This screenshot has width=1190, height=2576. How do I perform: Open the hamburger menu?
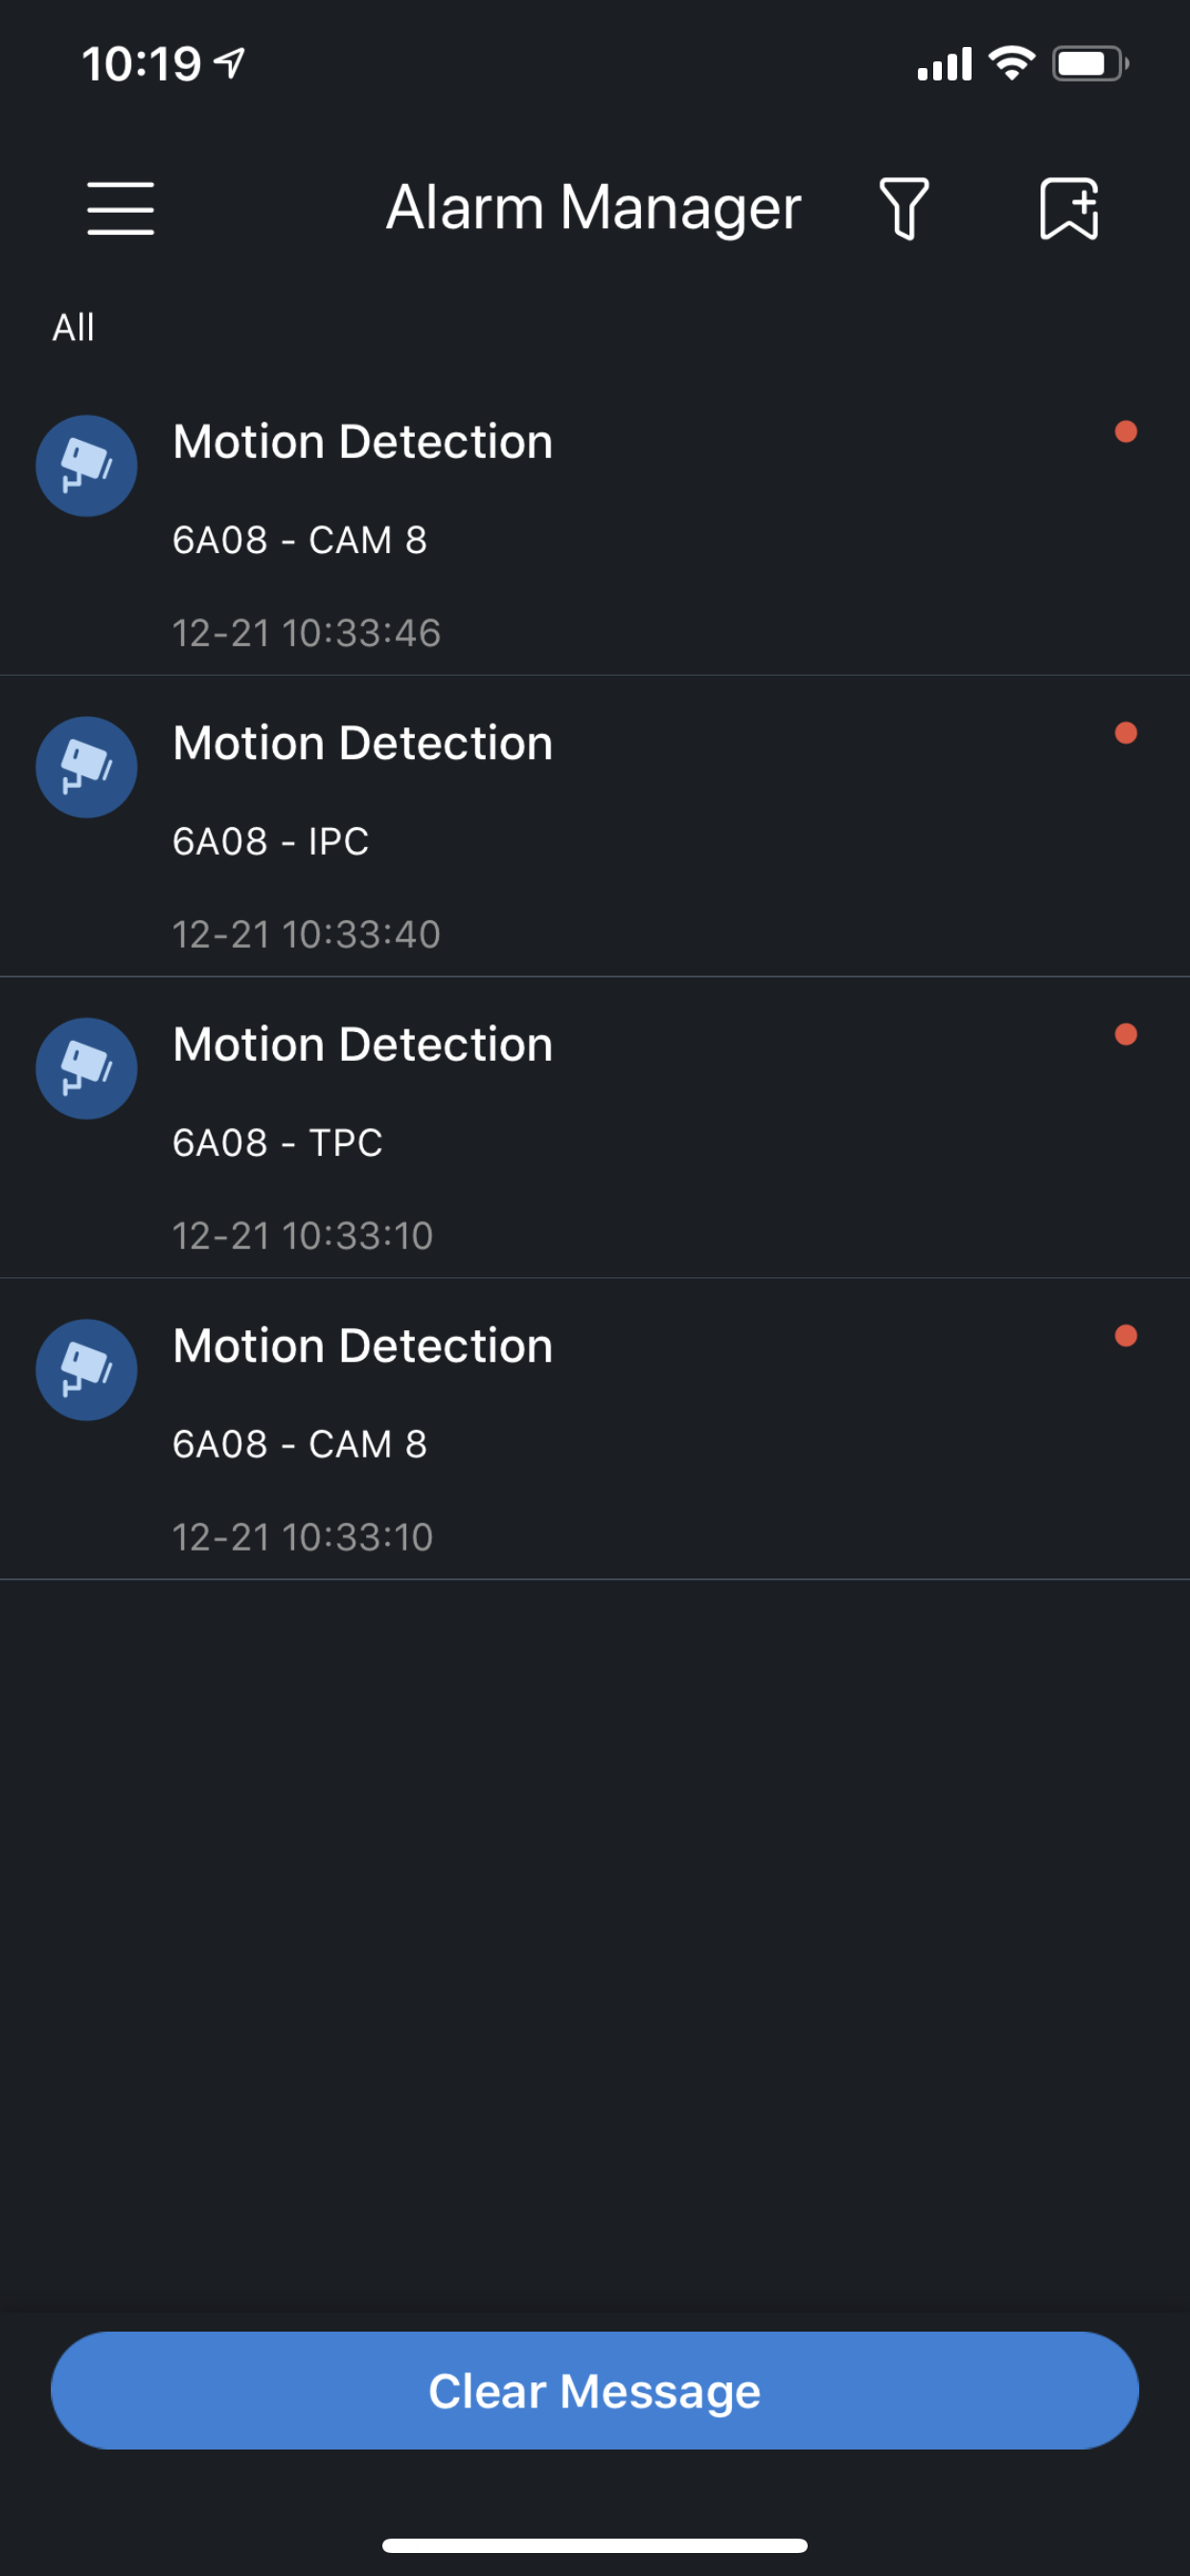[120, 208]
